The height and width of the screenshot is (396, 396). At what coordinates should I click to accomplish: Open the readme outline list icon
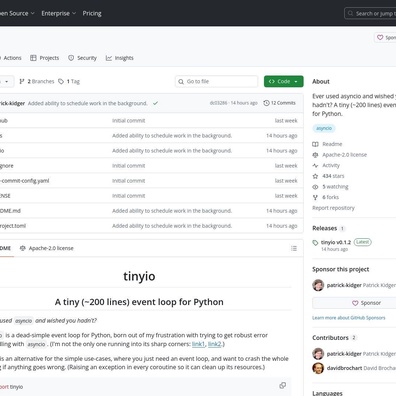click(x=294, y=248)
